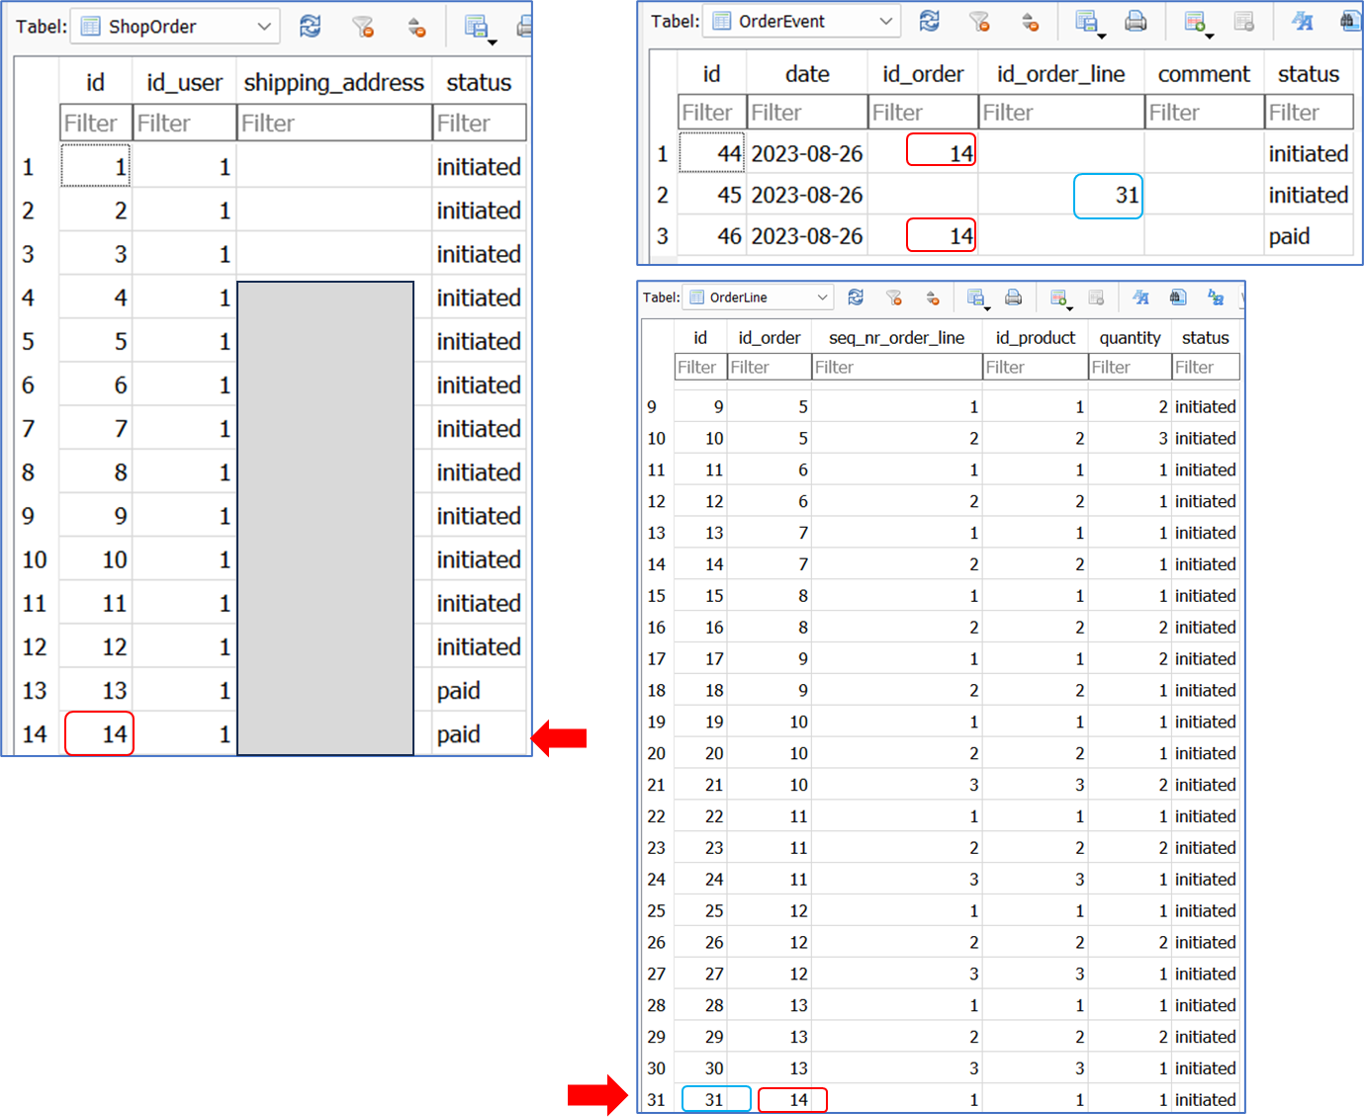Focus the quantity filter field in OrderLine
Screen dimensions: 1364x1117
1130,367
